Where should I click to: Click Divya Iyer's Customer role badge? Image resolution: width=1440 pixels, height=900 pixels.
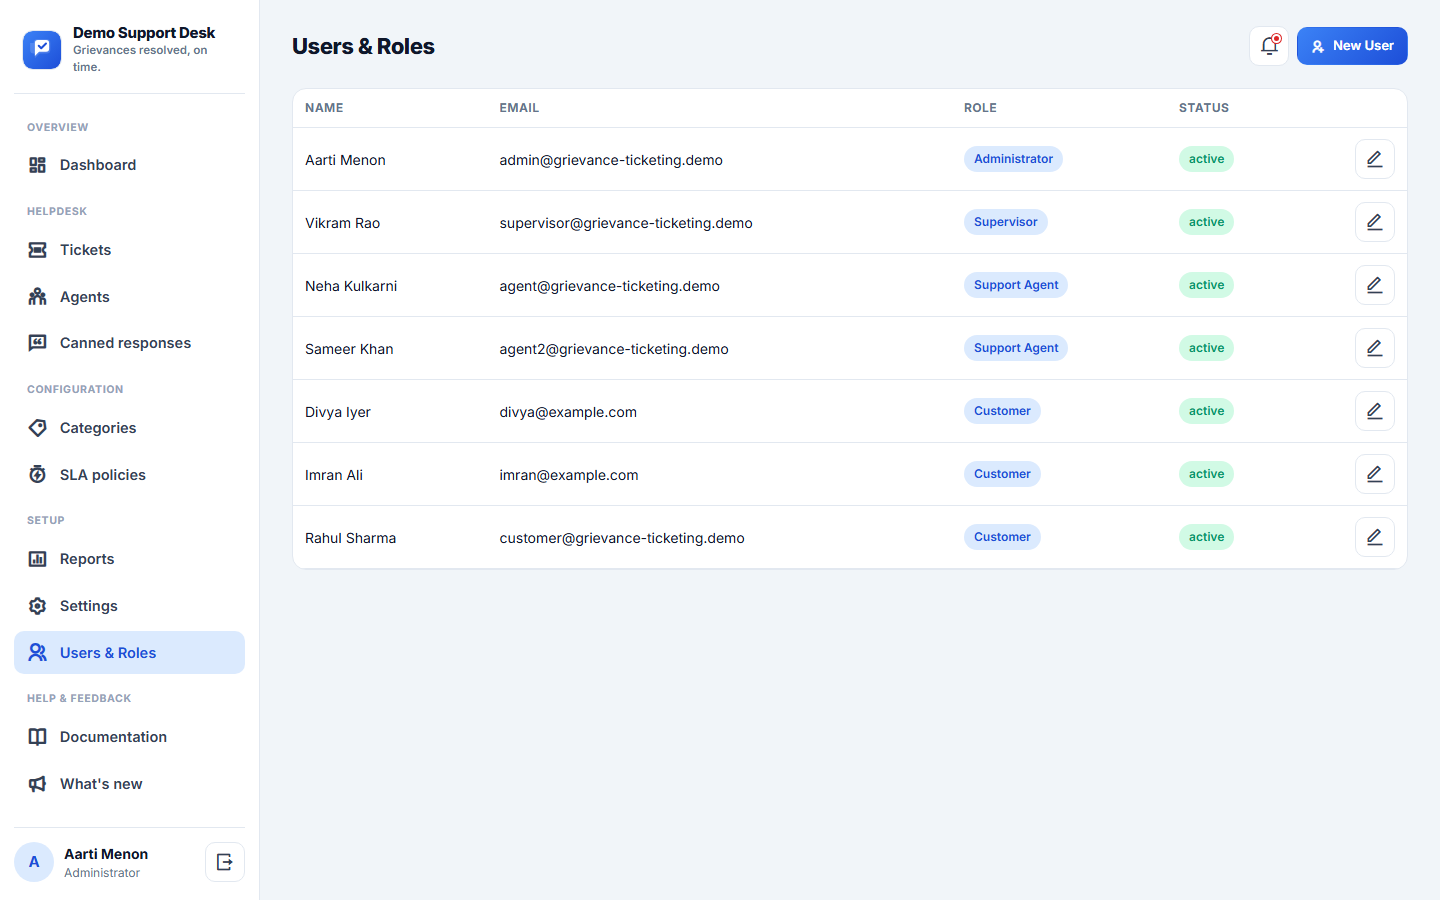pos(1002,411)
